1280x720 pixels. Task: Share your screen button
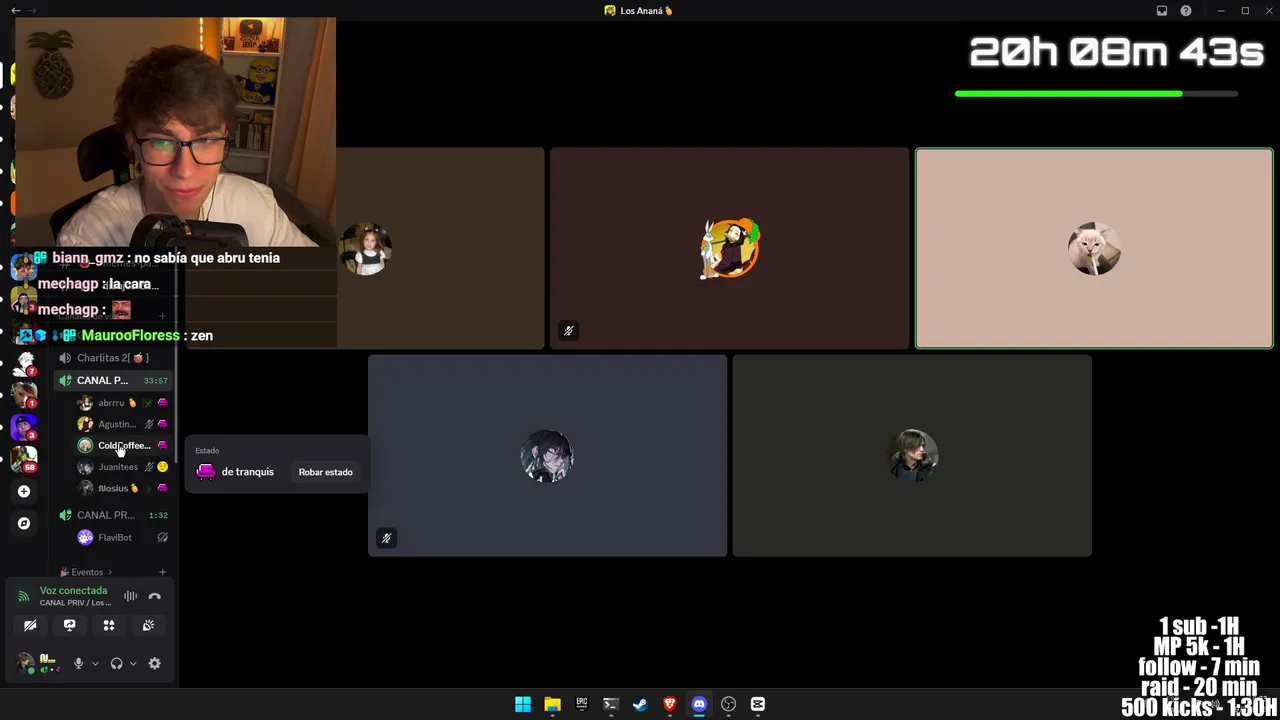pos(69,625)
